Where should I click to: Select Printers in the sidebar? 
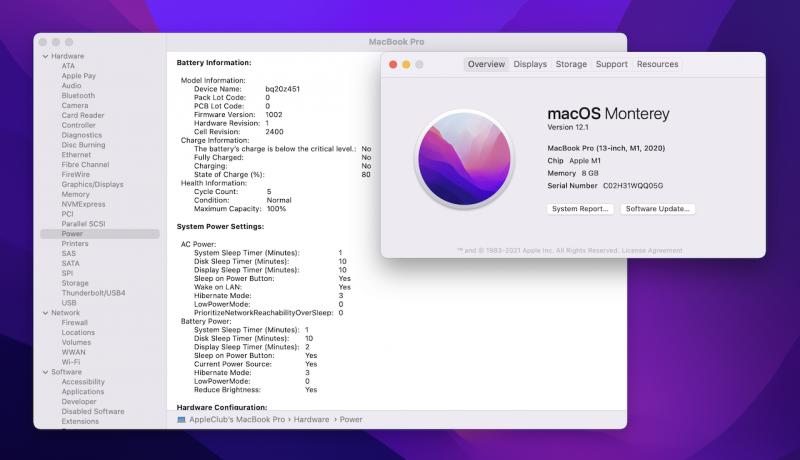[x=75, y=244]
